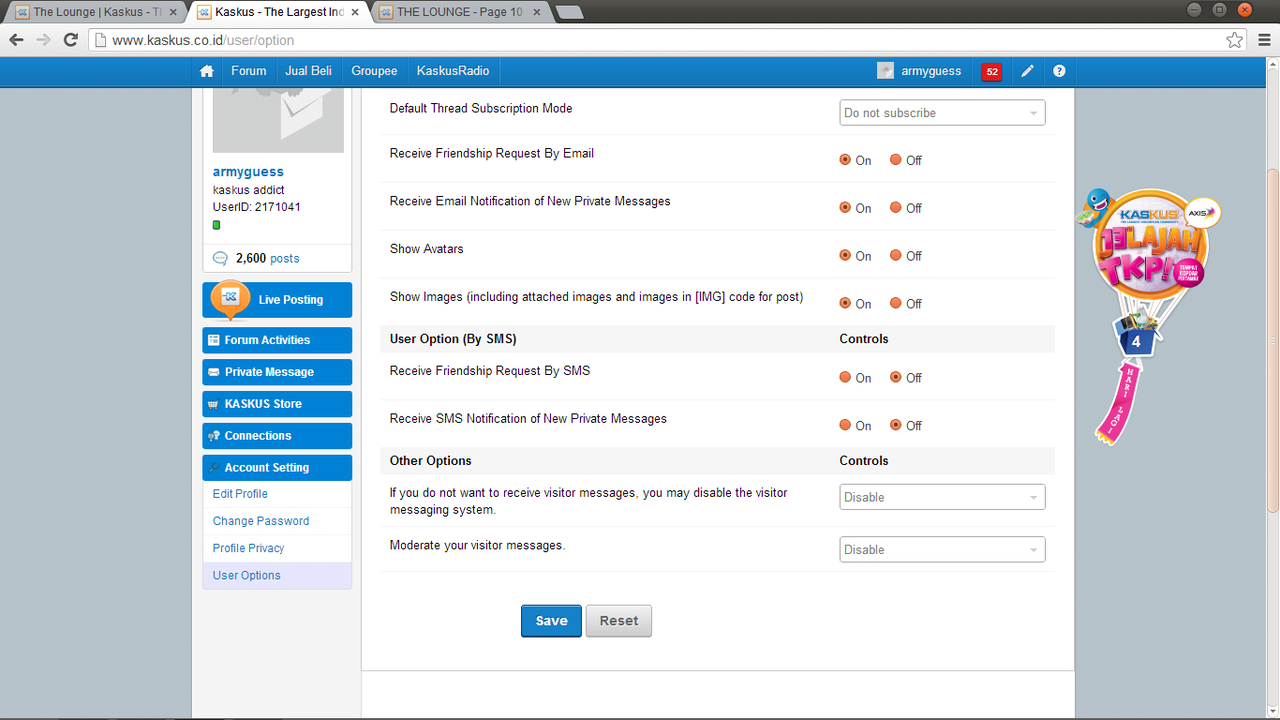Collapse Account Setting sidebar section
The height and width of the screenshot is (720, 1280).
pos(277,468)
